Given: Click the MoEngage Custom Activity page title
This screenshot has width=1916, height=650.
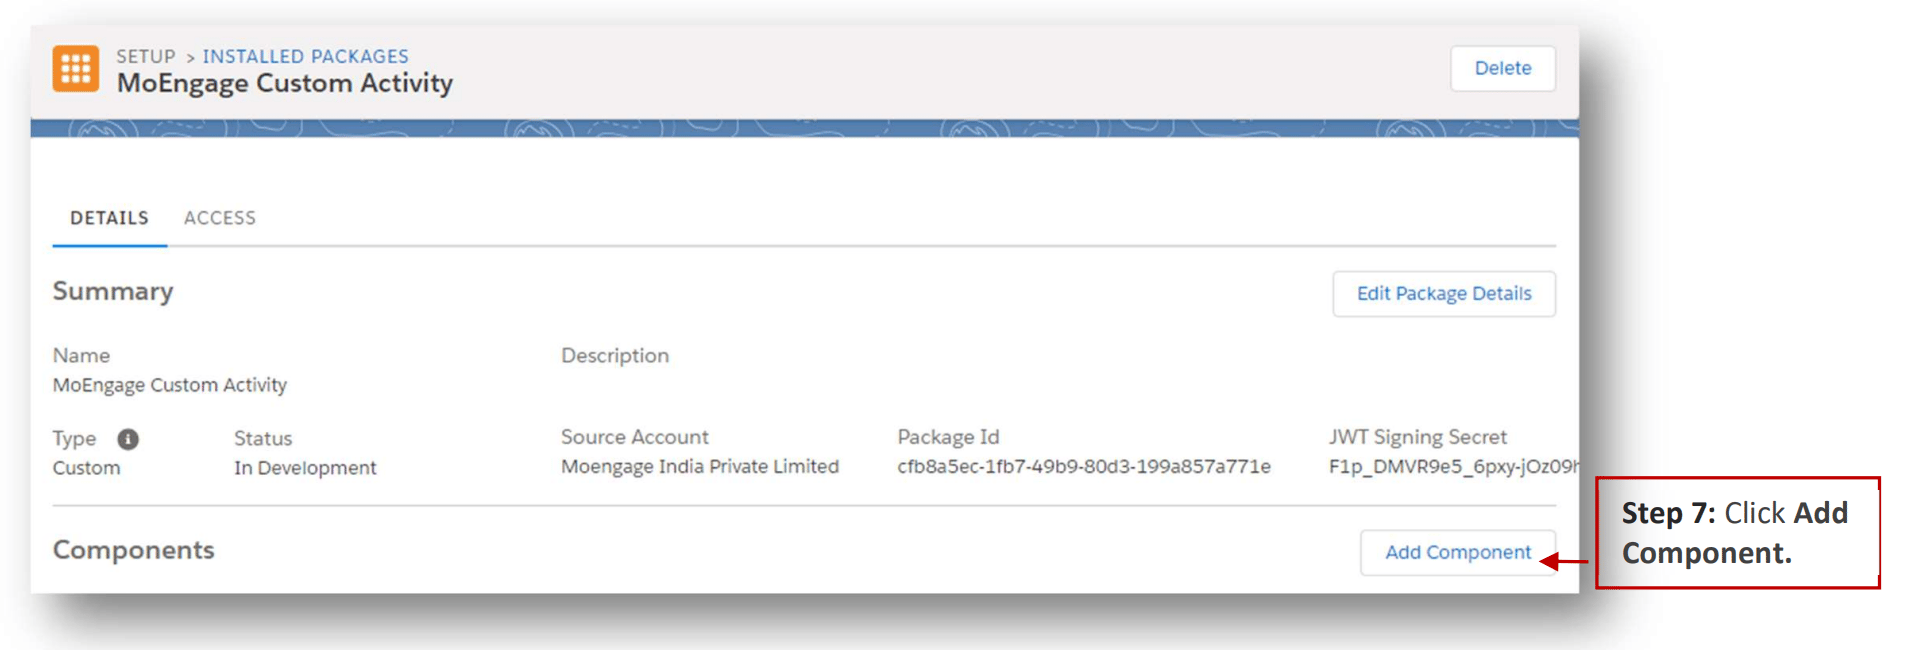Looking at the screenshot, I should tap(285, 83).
